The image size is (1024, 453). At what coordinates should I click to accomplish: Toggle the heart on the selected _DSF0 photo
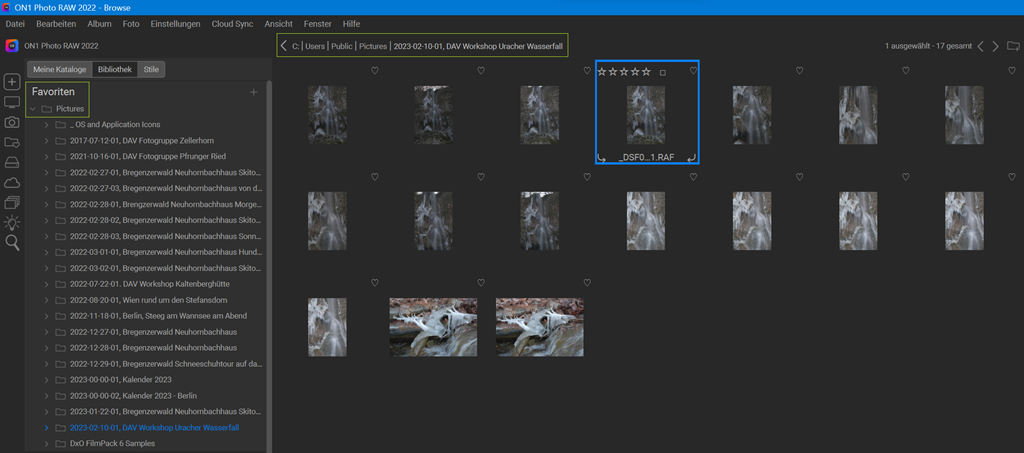click(692, 71)
